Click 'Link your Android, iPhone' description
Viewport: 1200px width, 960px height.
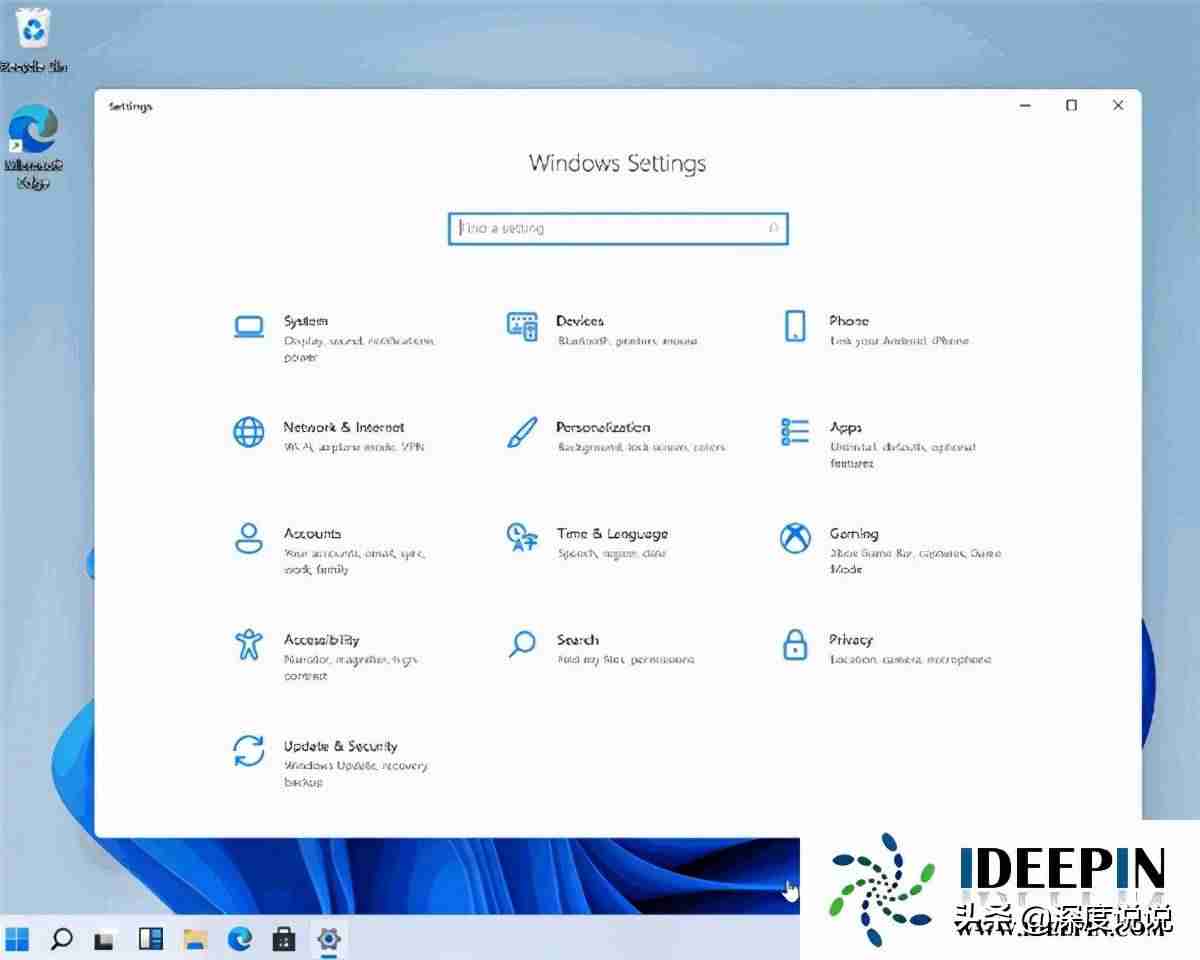899,341
